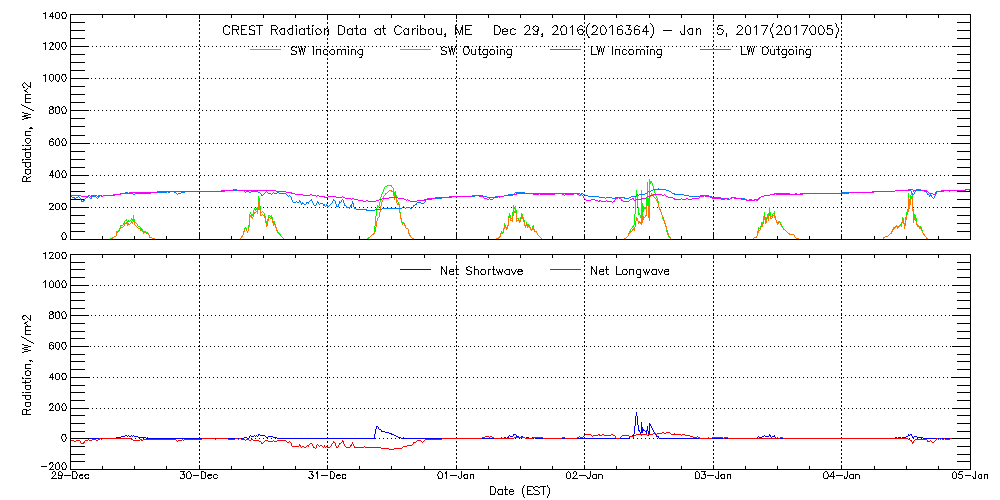Select the LW Outgoing legend entry
1000x500 pixels.
coord(775,51)
